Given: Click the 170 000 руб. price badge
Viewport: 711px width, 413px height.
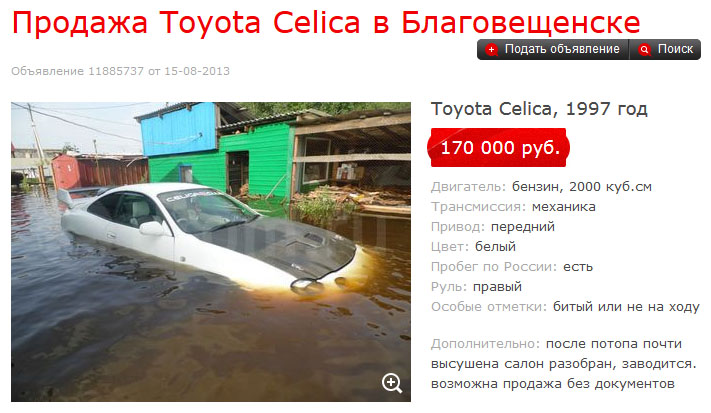Looking at the screenshot, I should click(498, 148).
